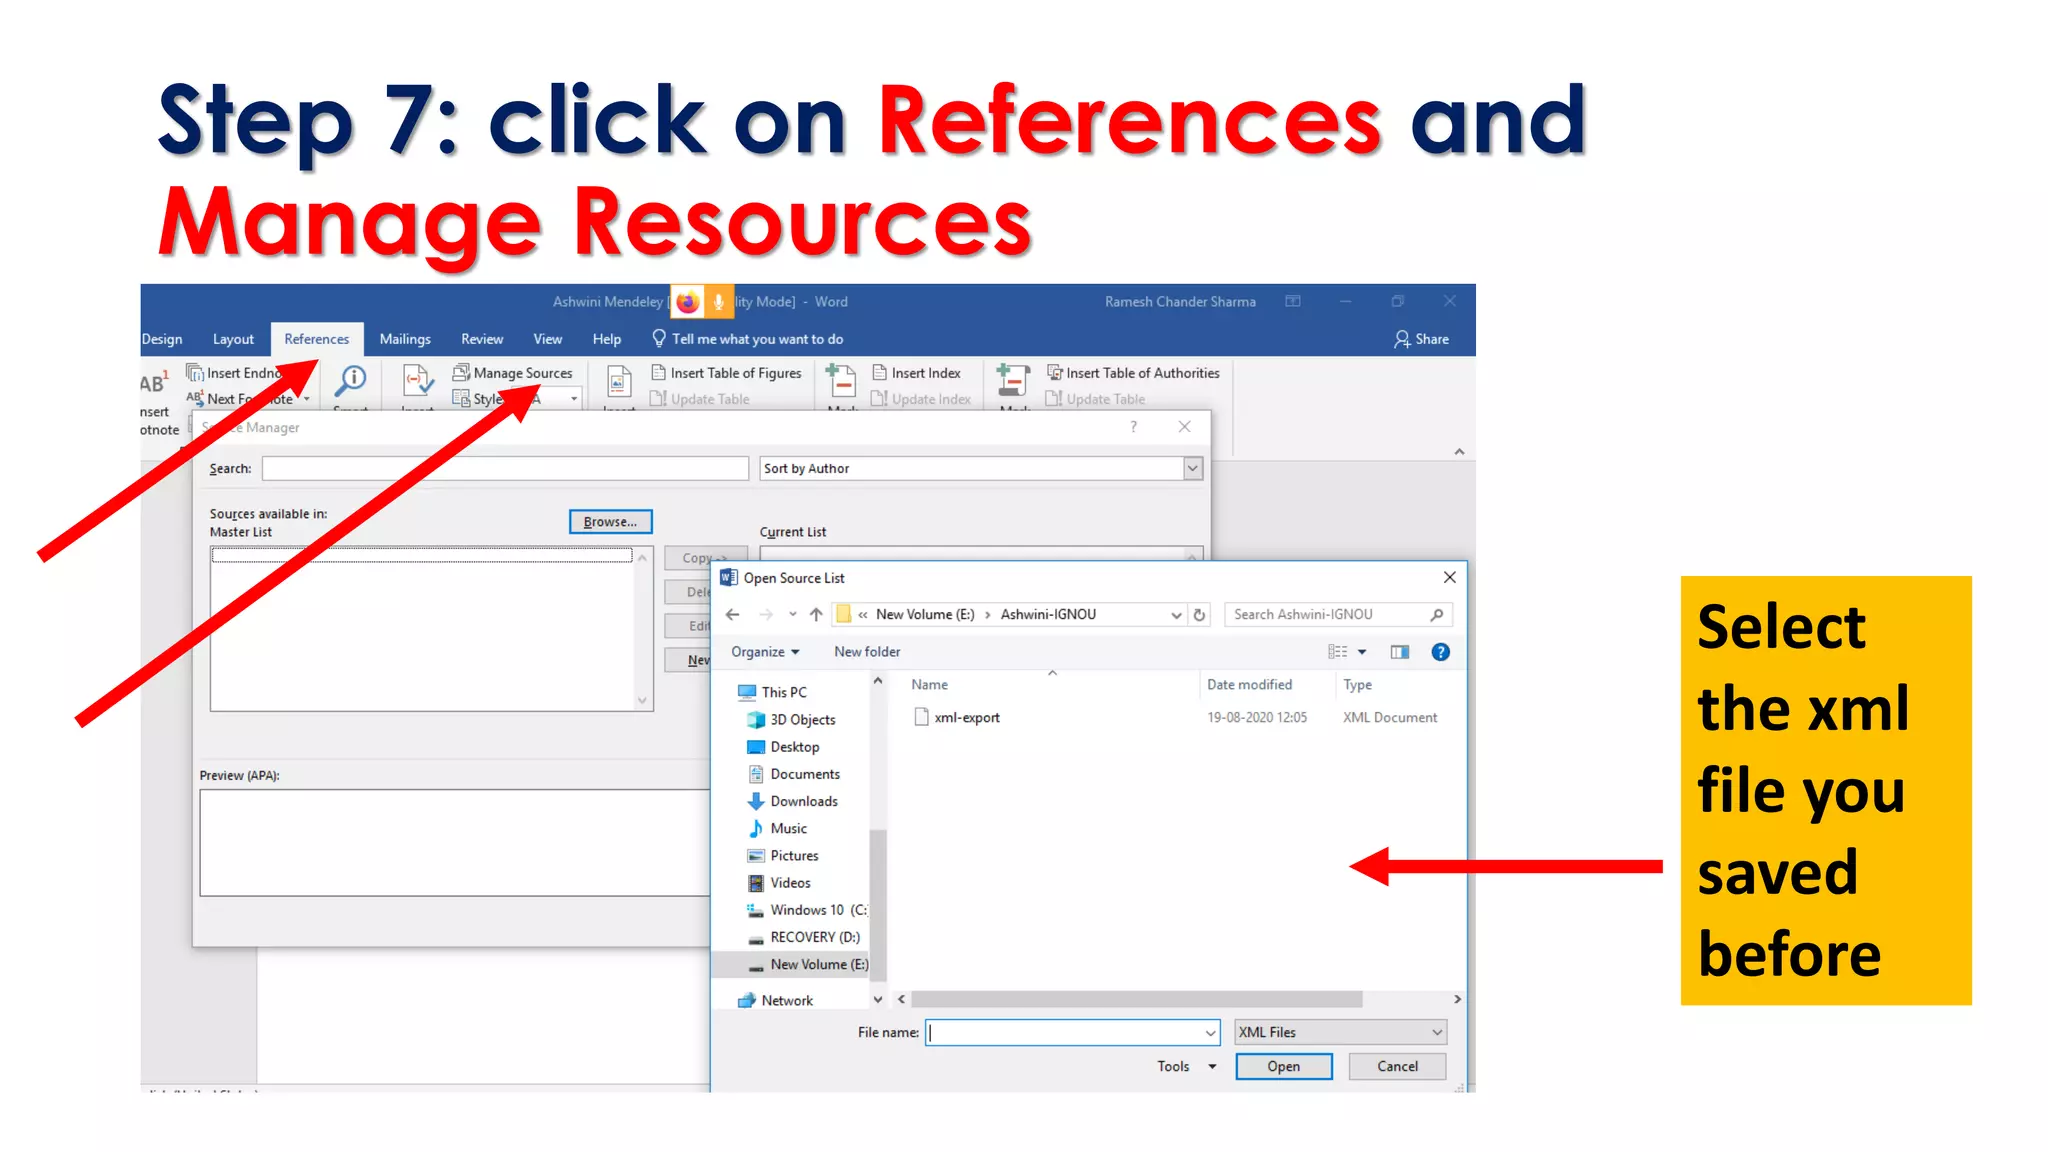Viewport: 2048px width, 1152px height.
Task: Click Insert Table of Authorities
Action: coord(1133,373)
